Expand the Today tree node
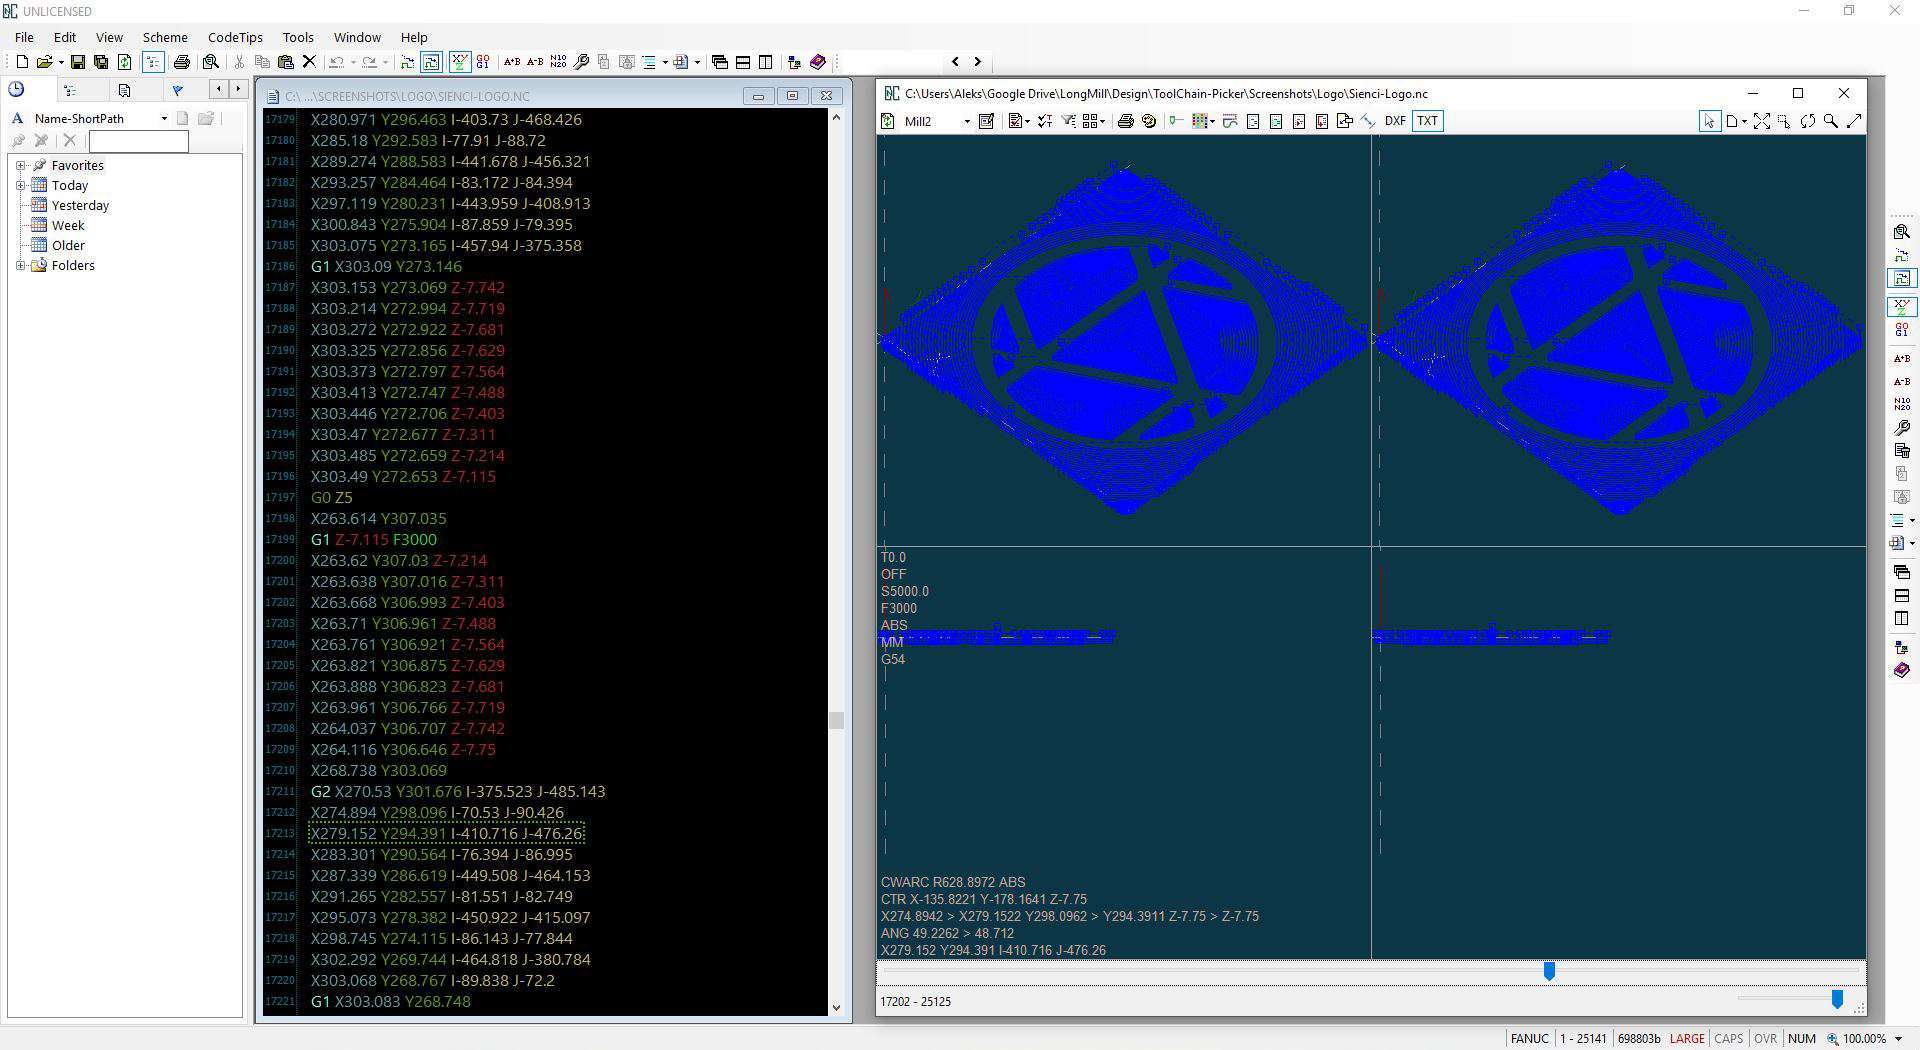The width and height of the screenshot is (1920, 1050). coord(21,185)
